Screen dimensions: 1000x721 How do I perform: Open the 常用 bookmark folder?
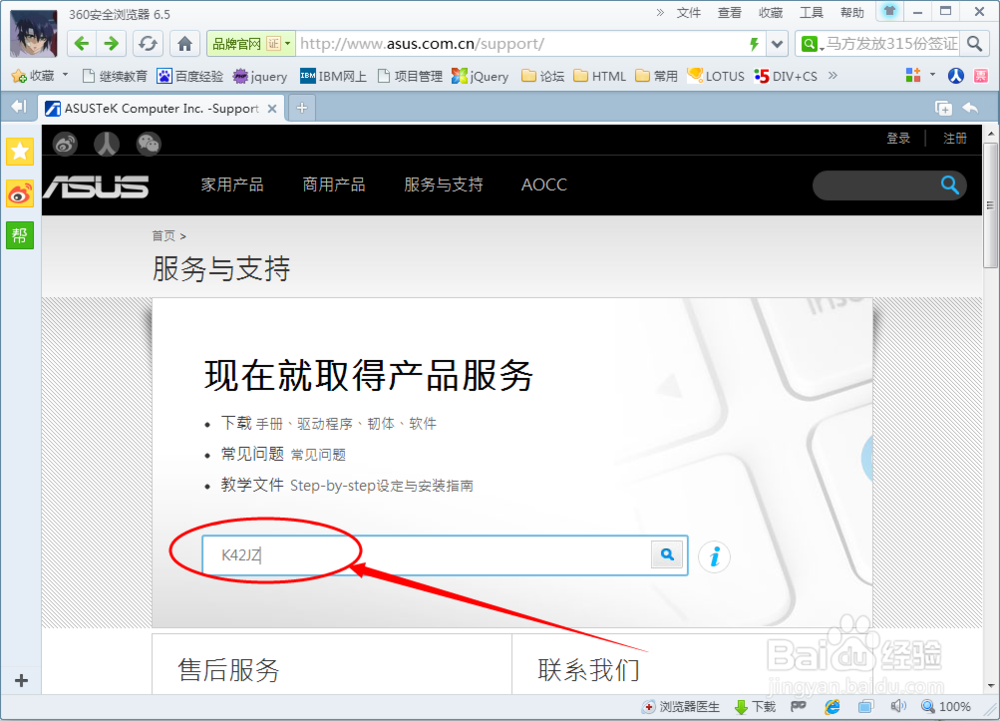tap(656, 76)
